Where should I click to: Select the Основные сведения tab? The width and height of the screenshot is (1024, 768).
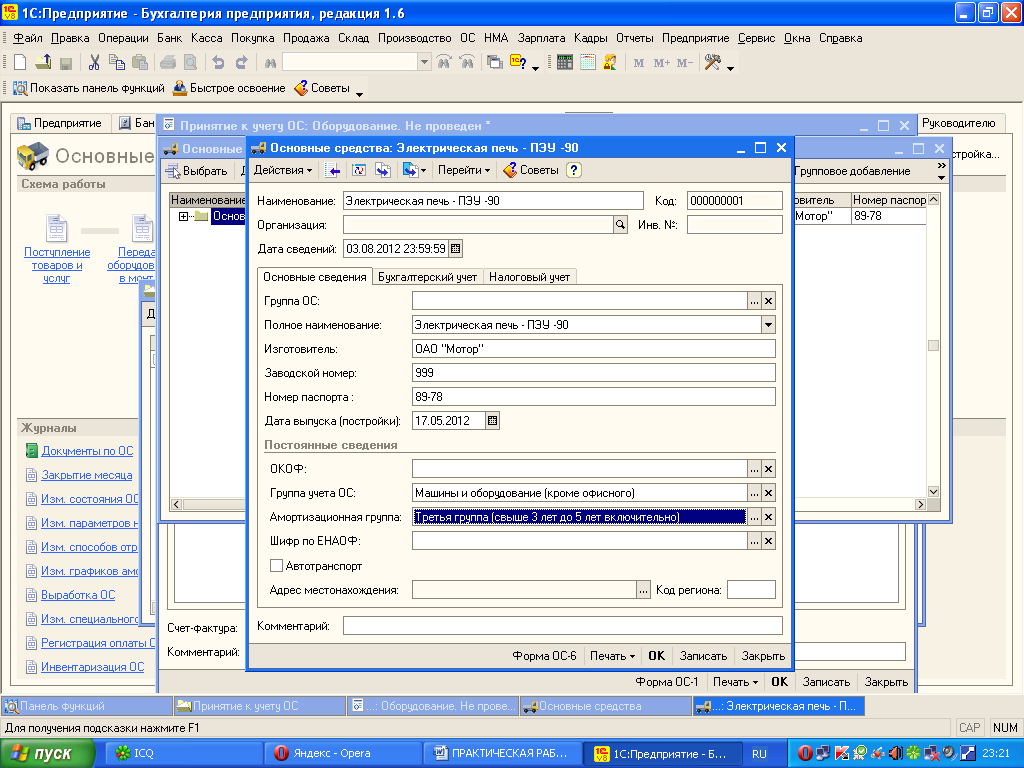315,277
